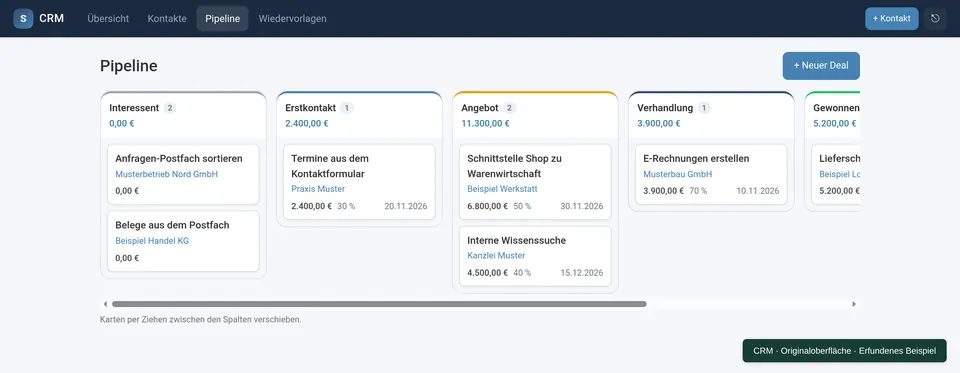Click the date 15.12.2026 on Wissenssuche card

582,273
